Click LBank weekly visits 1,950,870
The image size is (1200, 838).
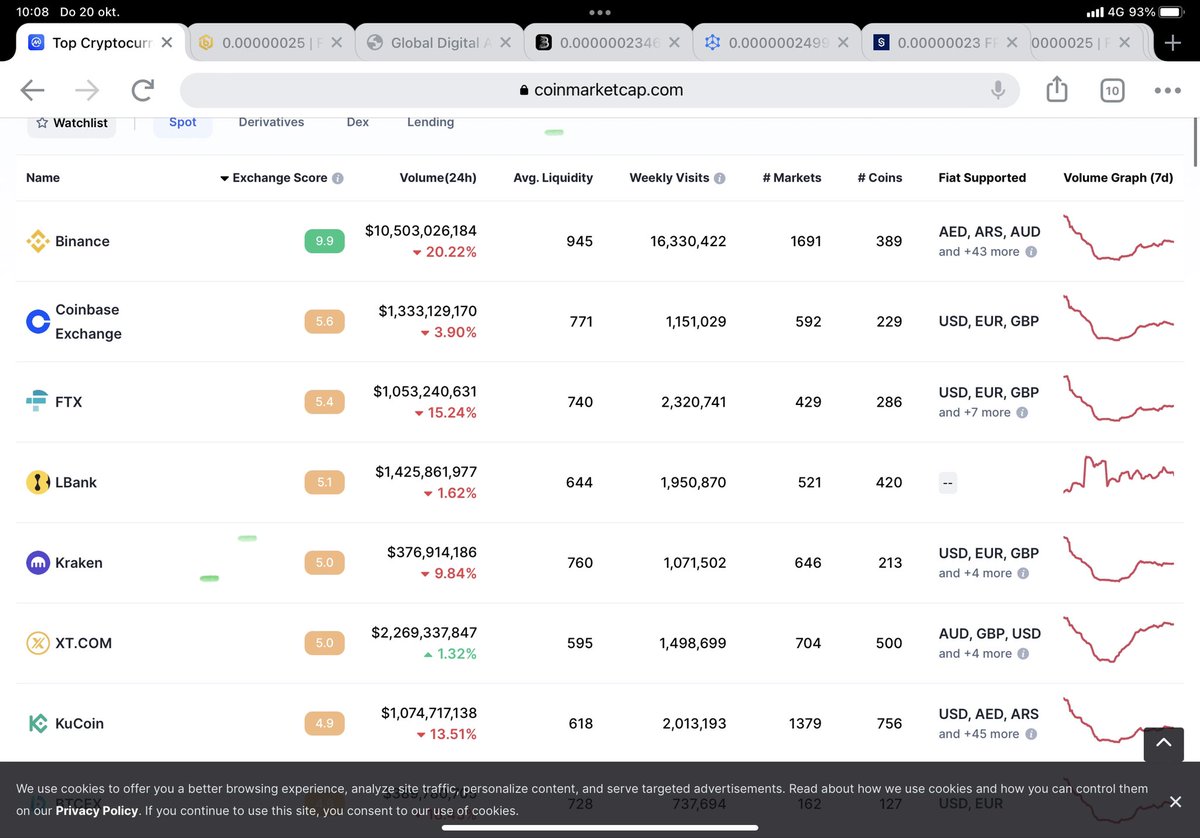(693, 482)
